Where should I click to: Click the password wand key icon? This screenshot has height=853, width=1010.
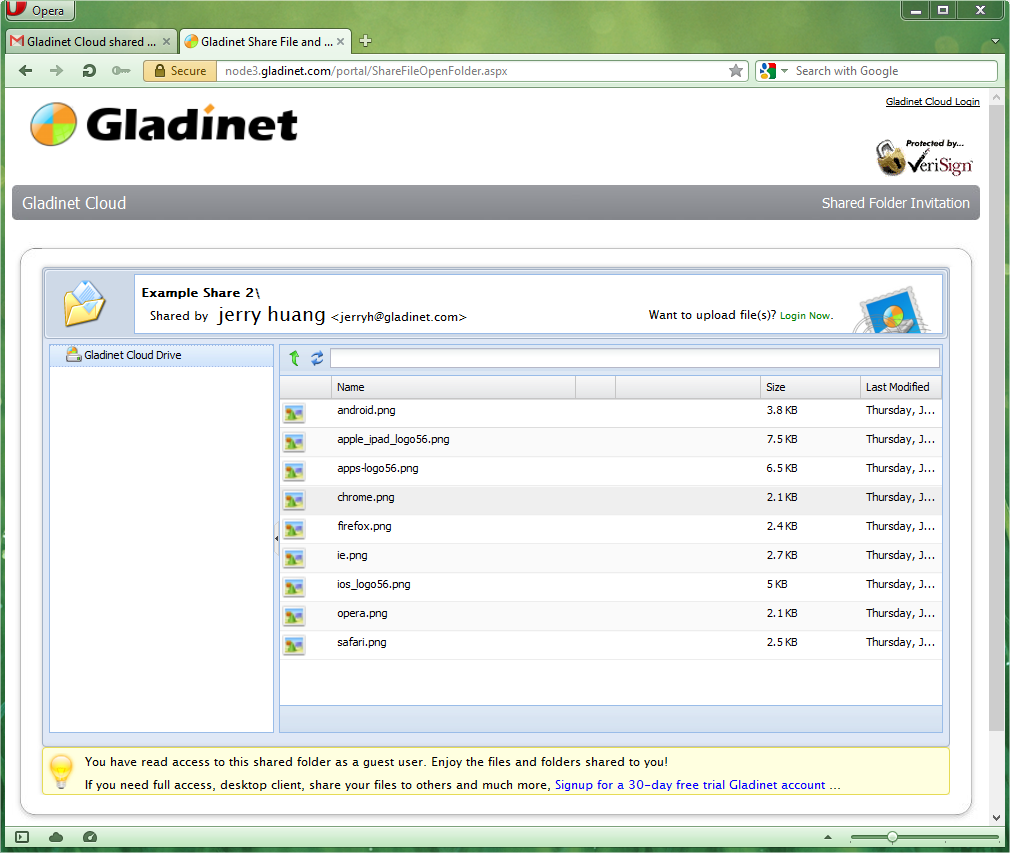tap(120, 71)
